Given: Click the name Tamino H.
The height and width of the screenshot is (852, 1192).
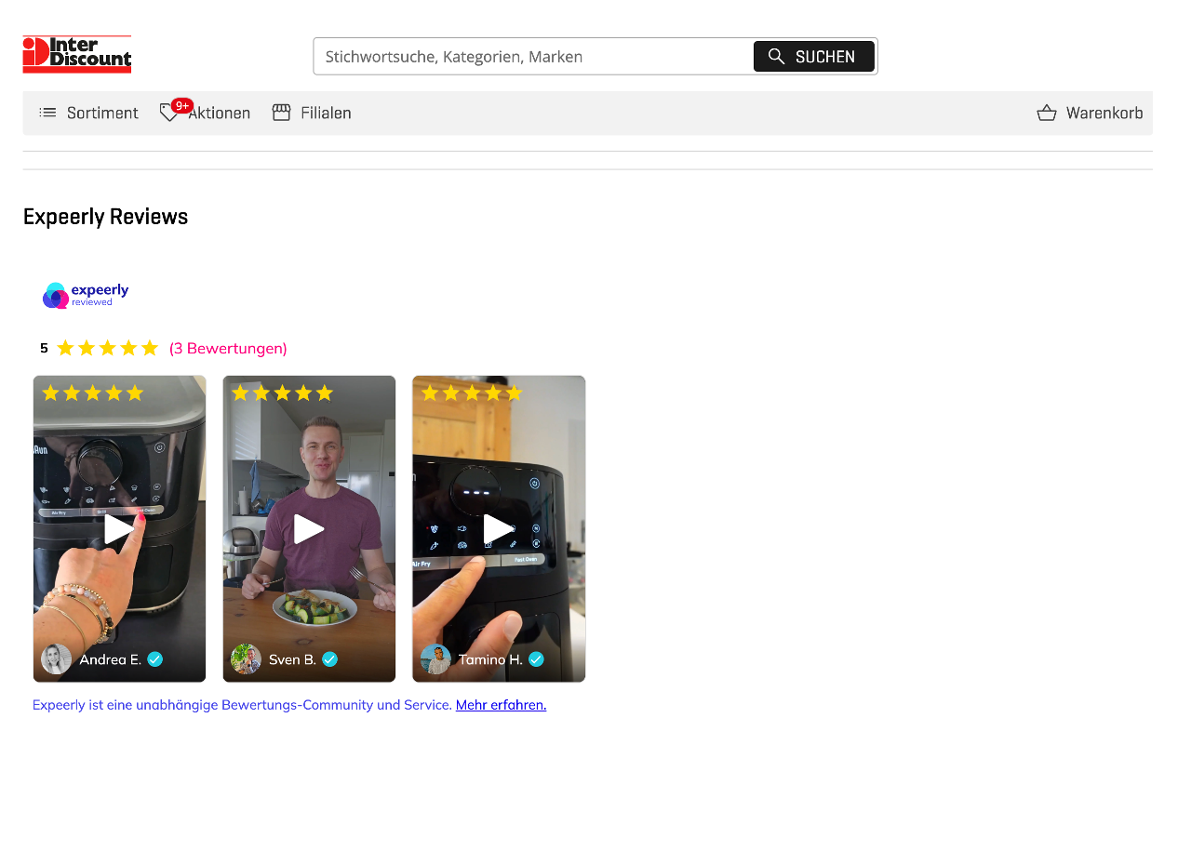Looking at the screenshot, I should point(490,659).
